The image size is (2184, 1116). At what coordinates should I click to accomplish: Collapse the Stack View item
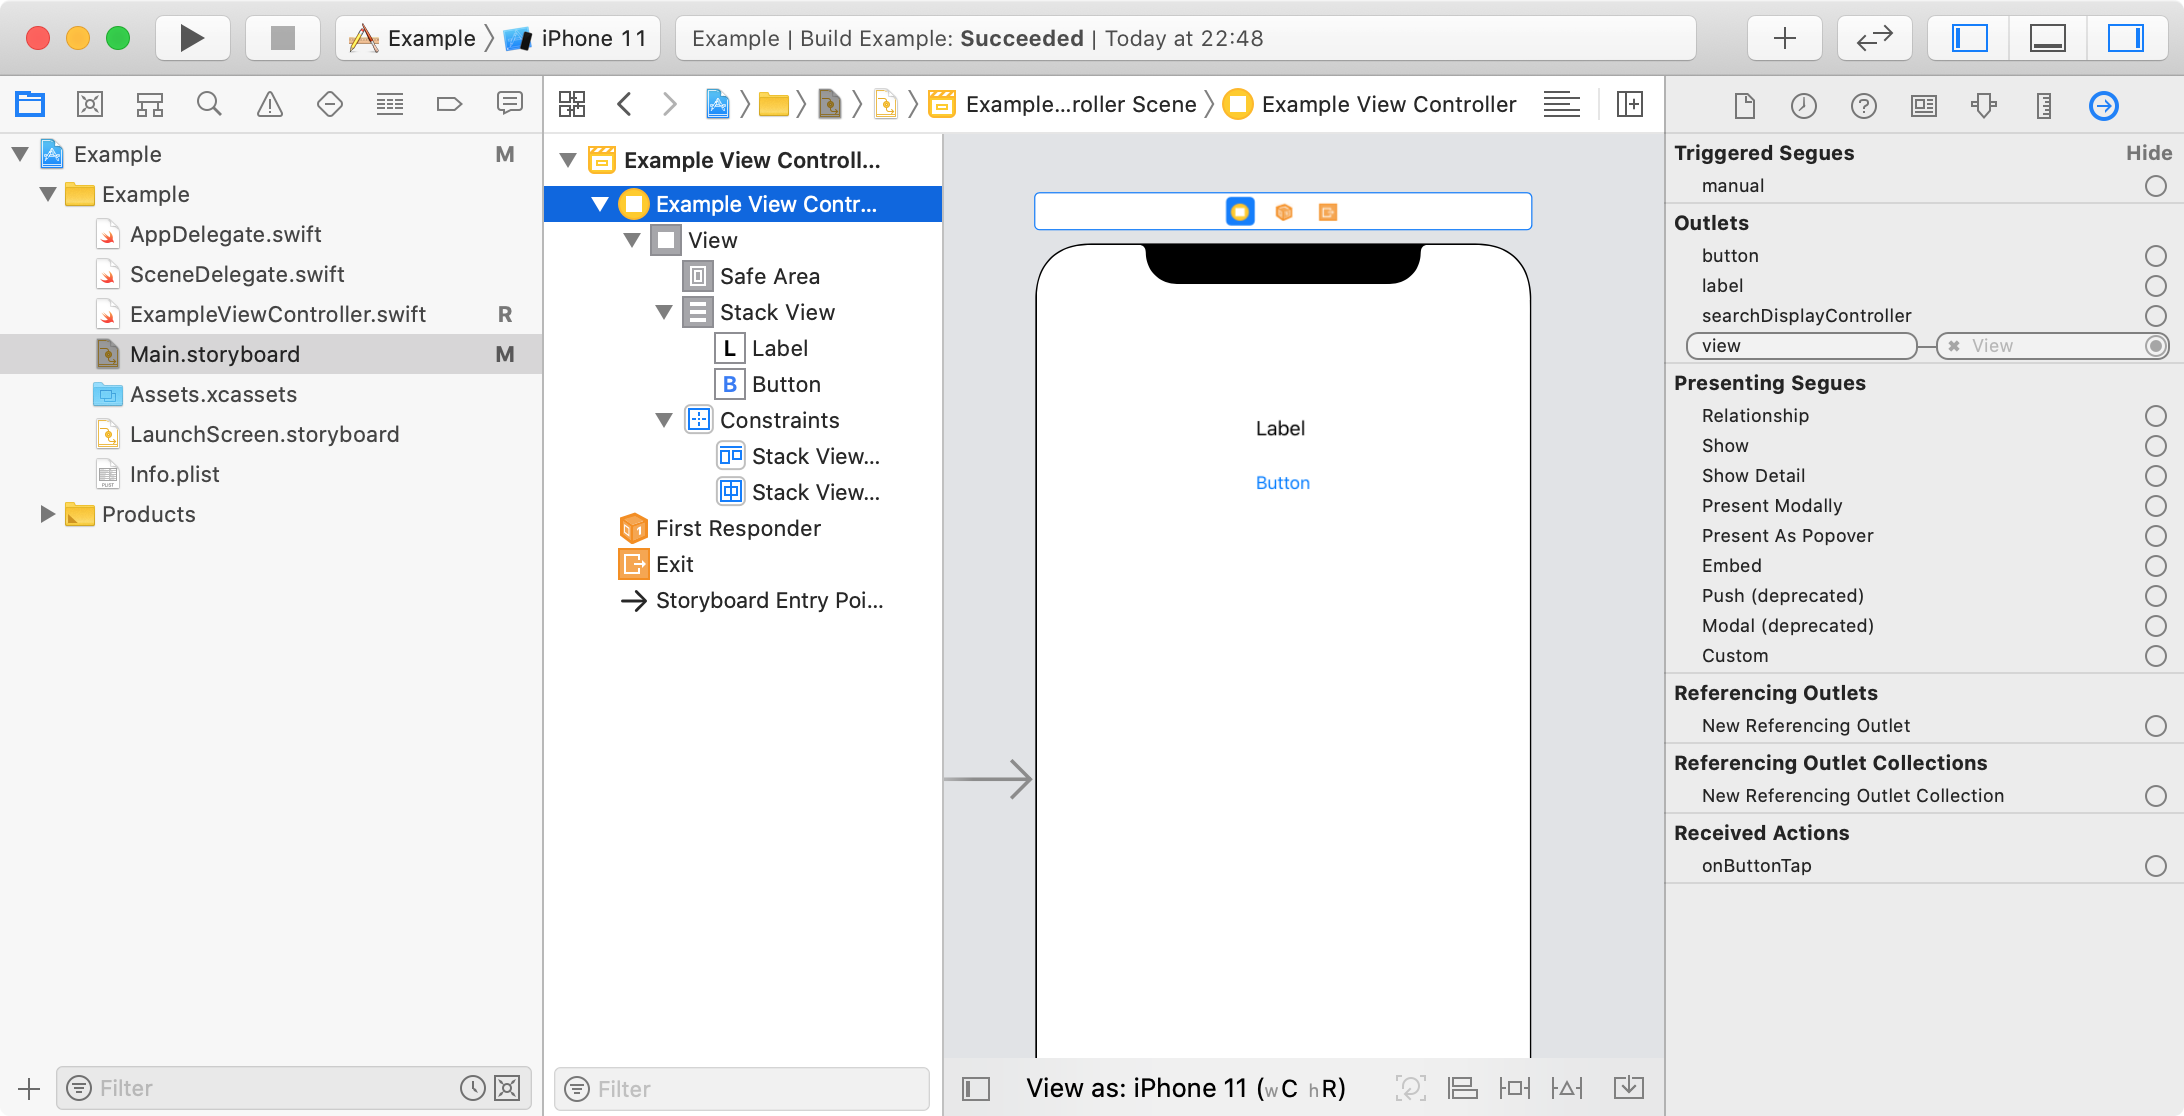point(664,312)
